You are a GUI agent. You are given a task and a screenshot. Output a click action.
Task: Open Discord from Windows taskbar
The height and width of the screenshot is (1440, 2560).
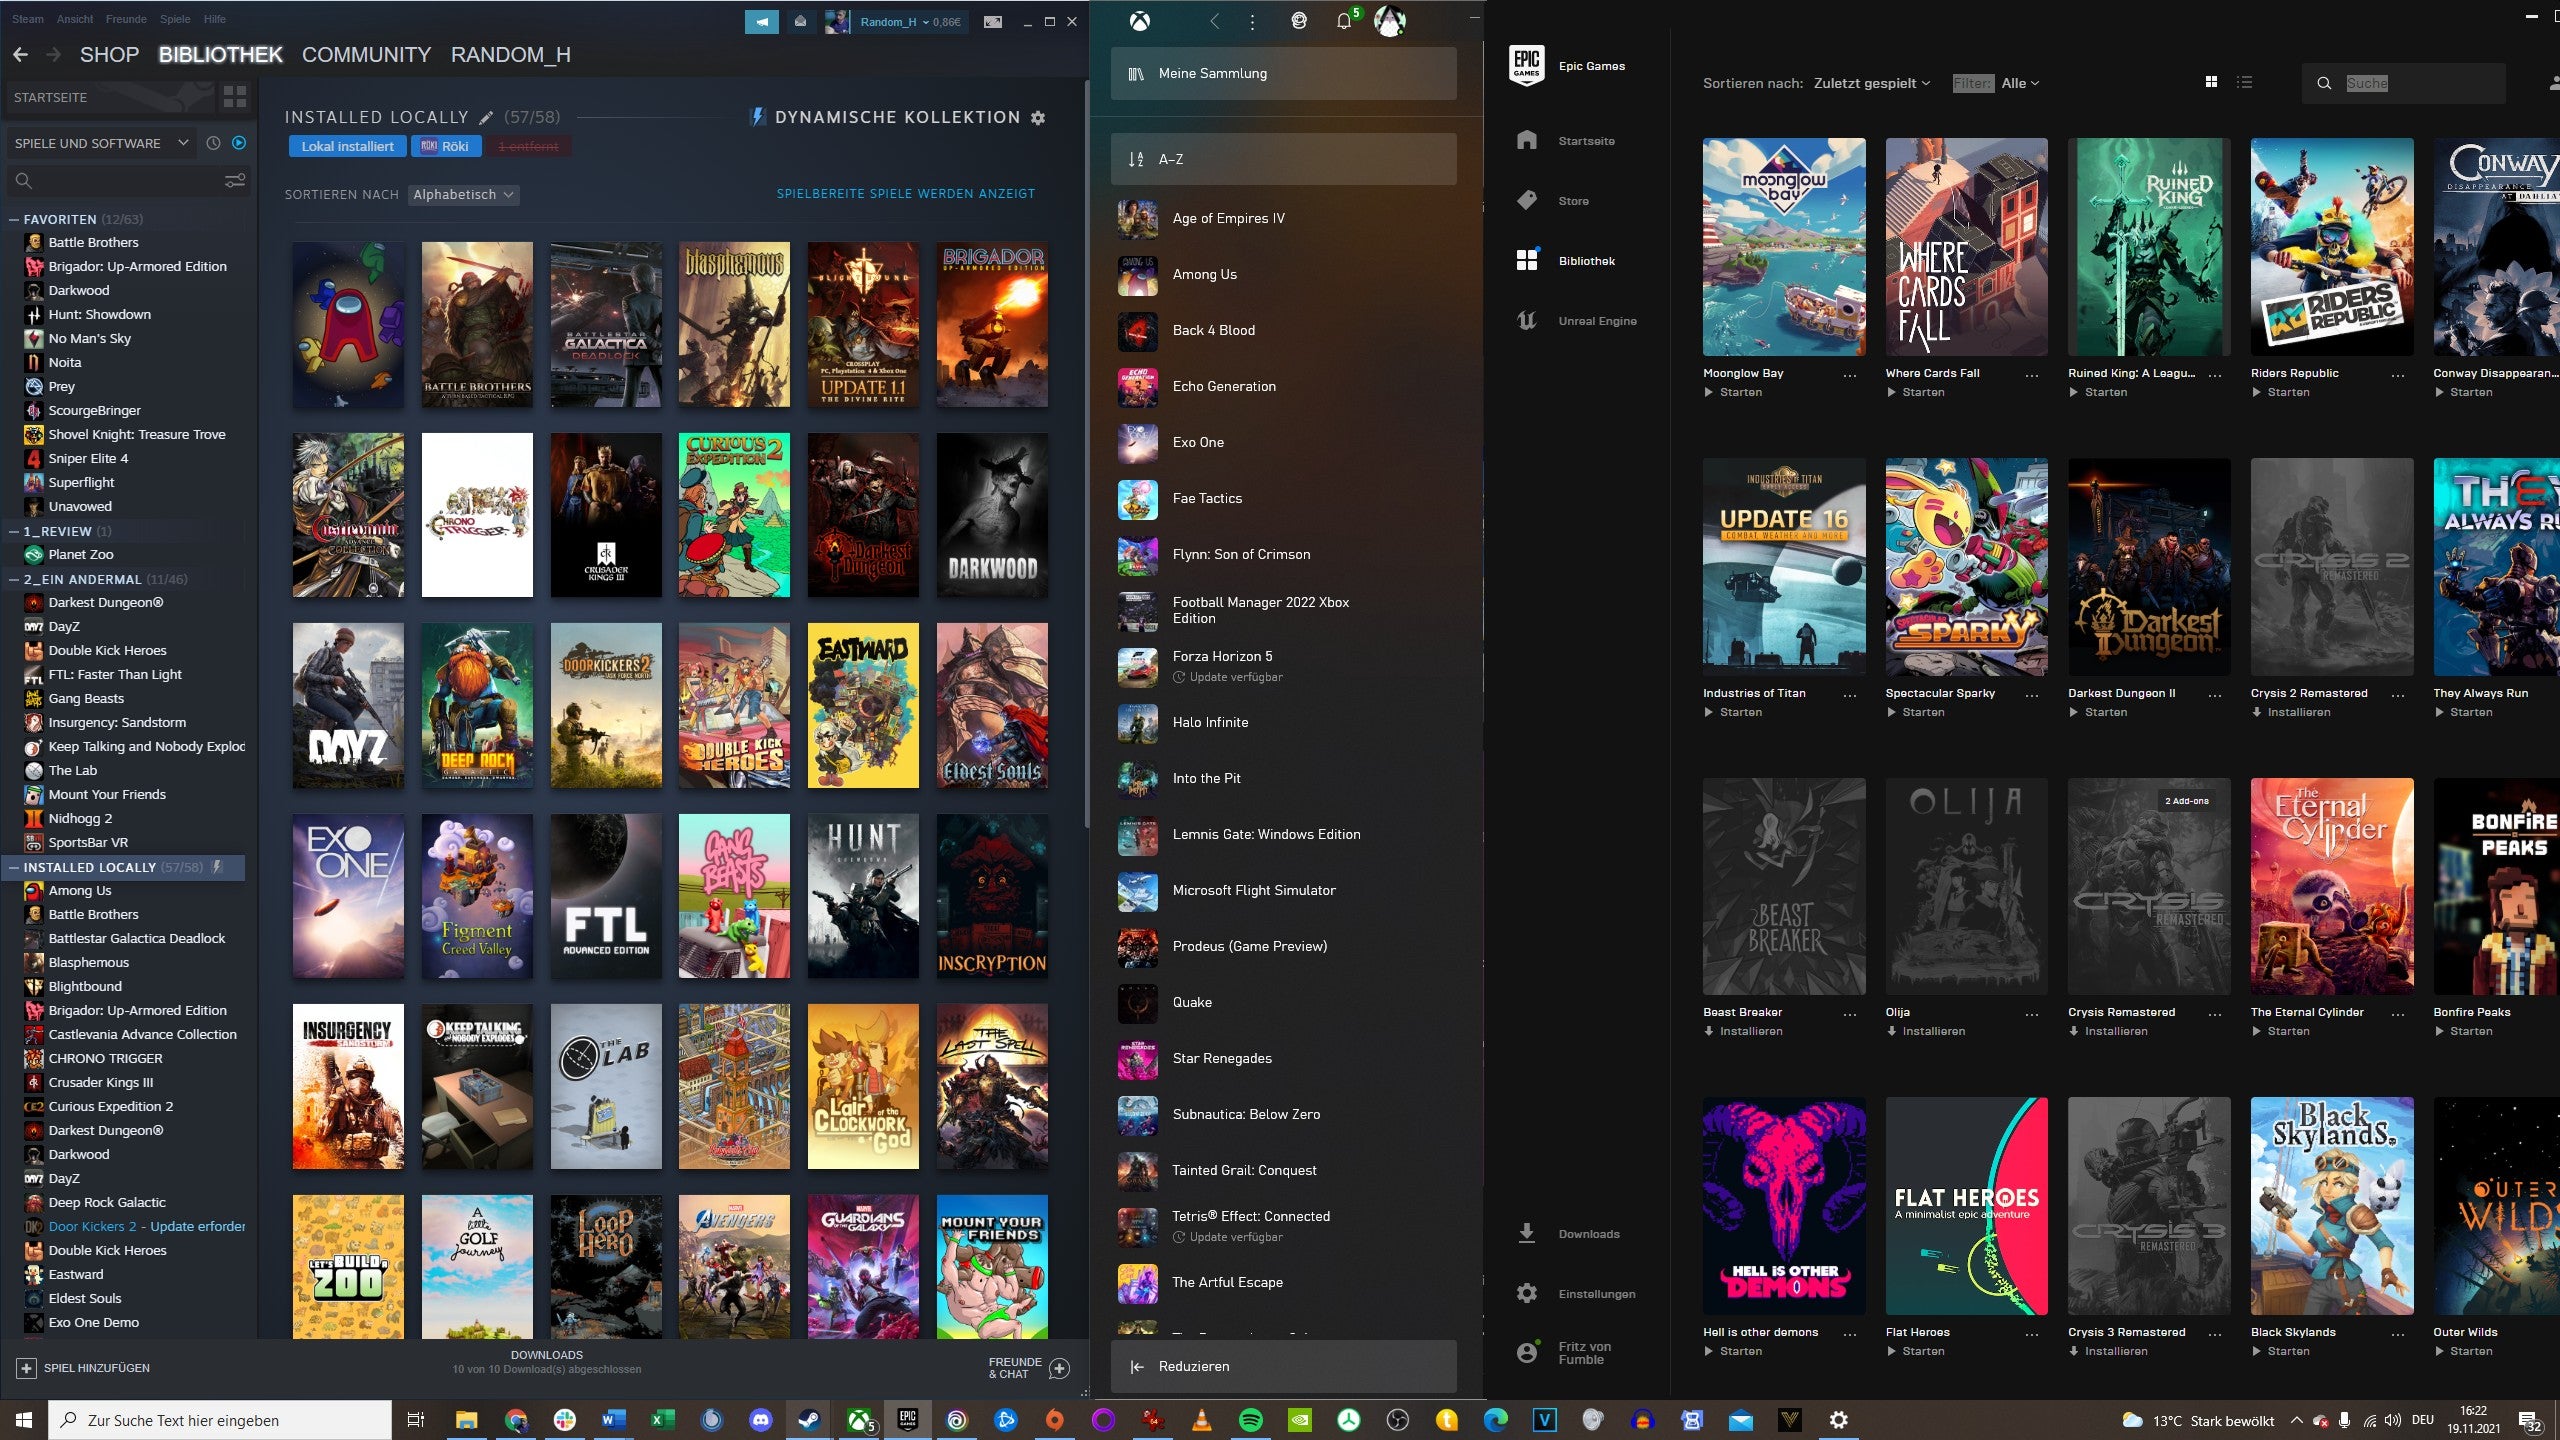(761, 1420)
